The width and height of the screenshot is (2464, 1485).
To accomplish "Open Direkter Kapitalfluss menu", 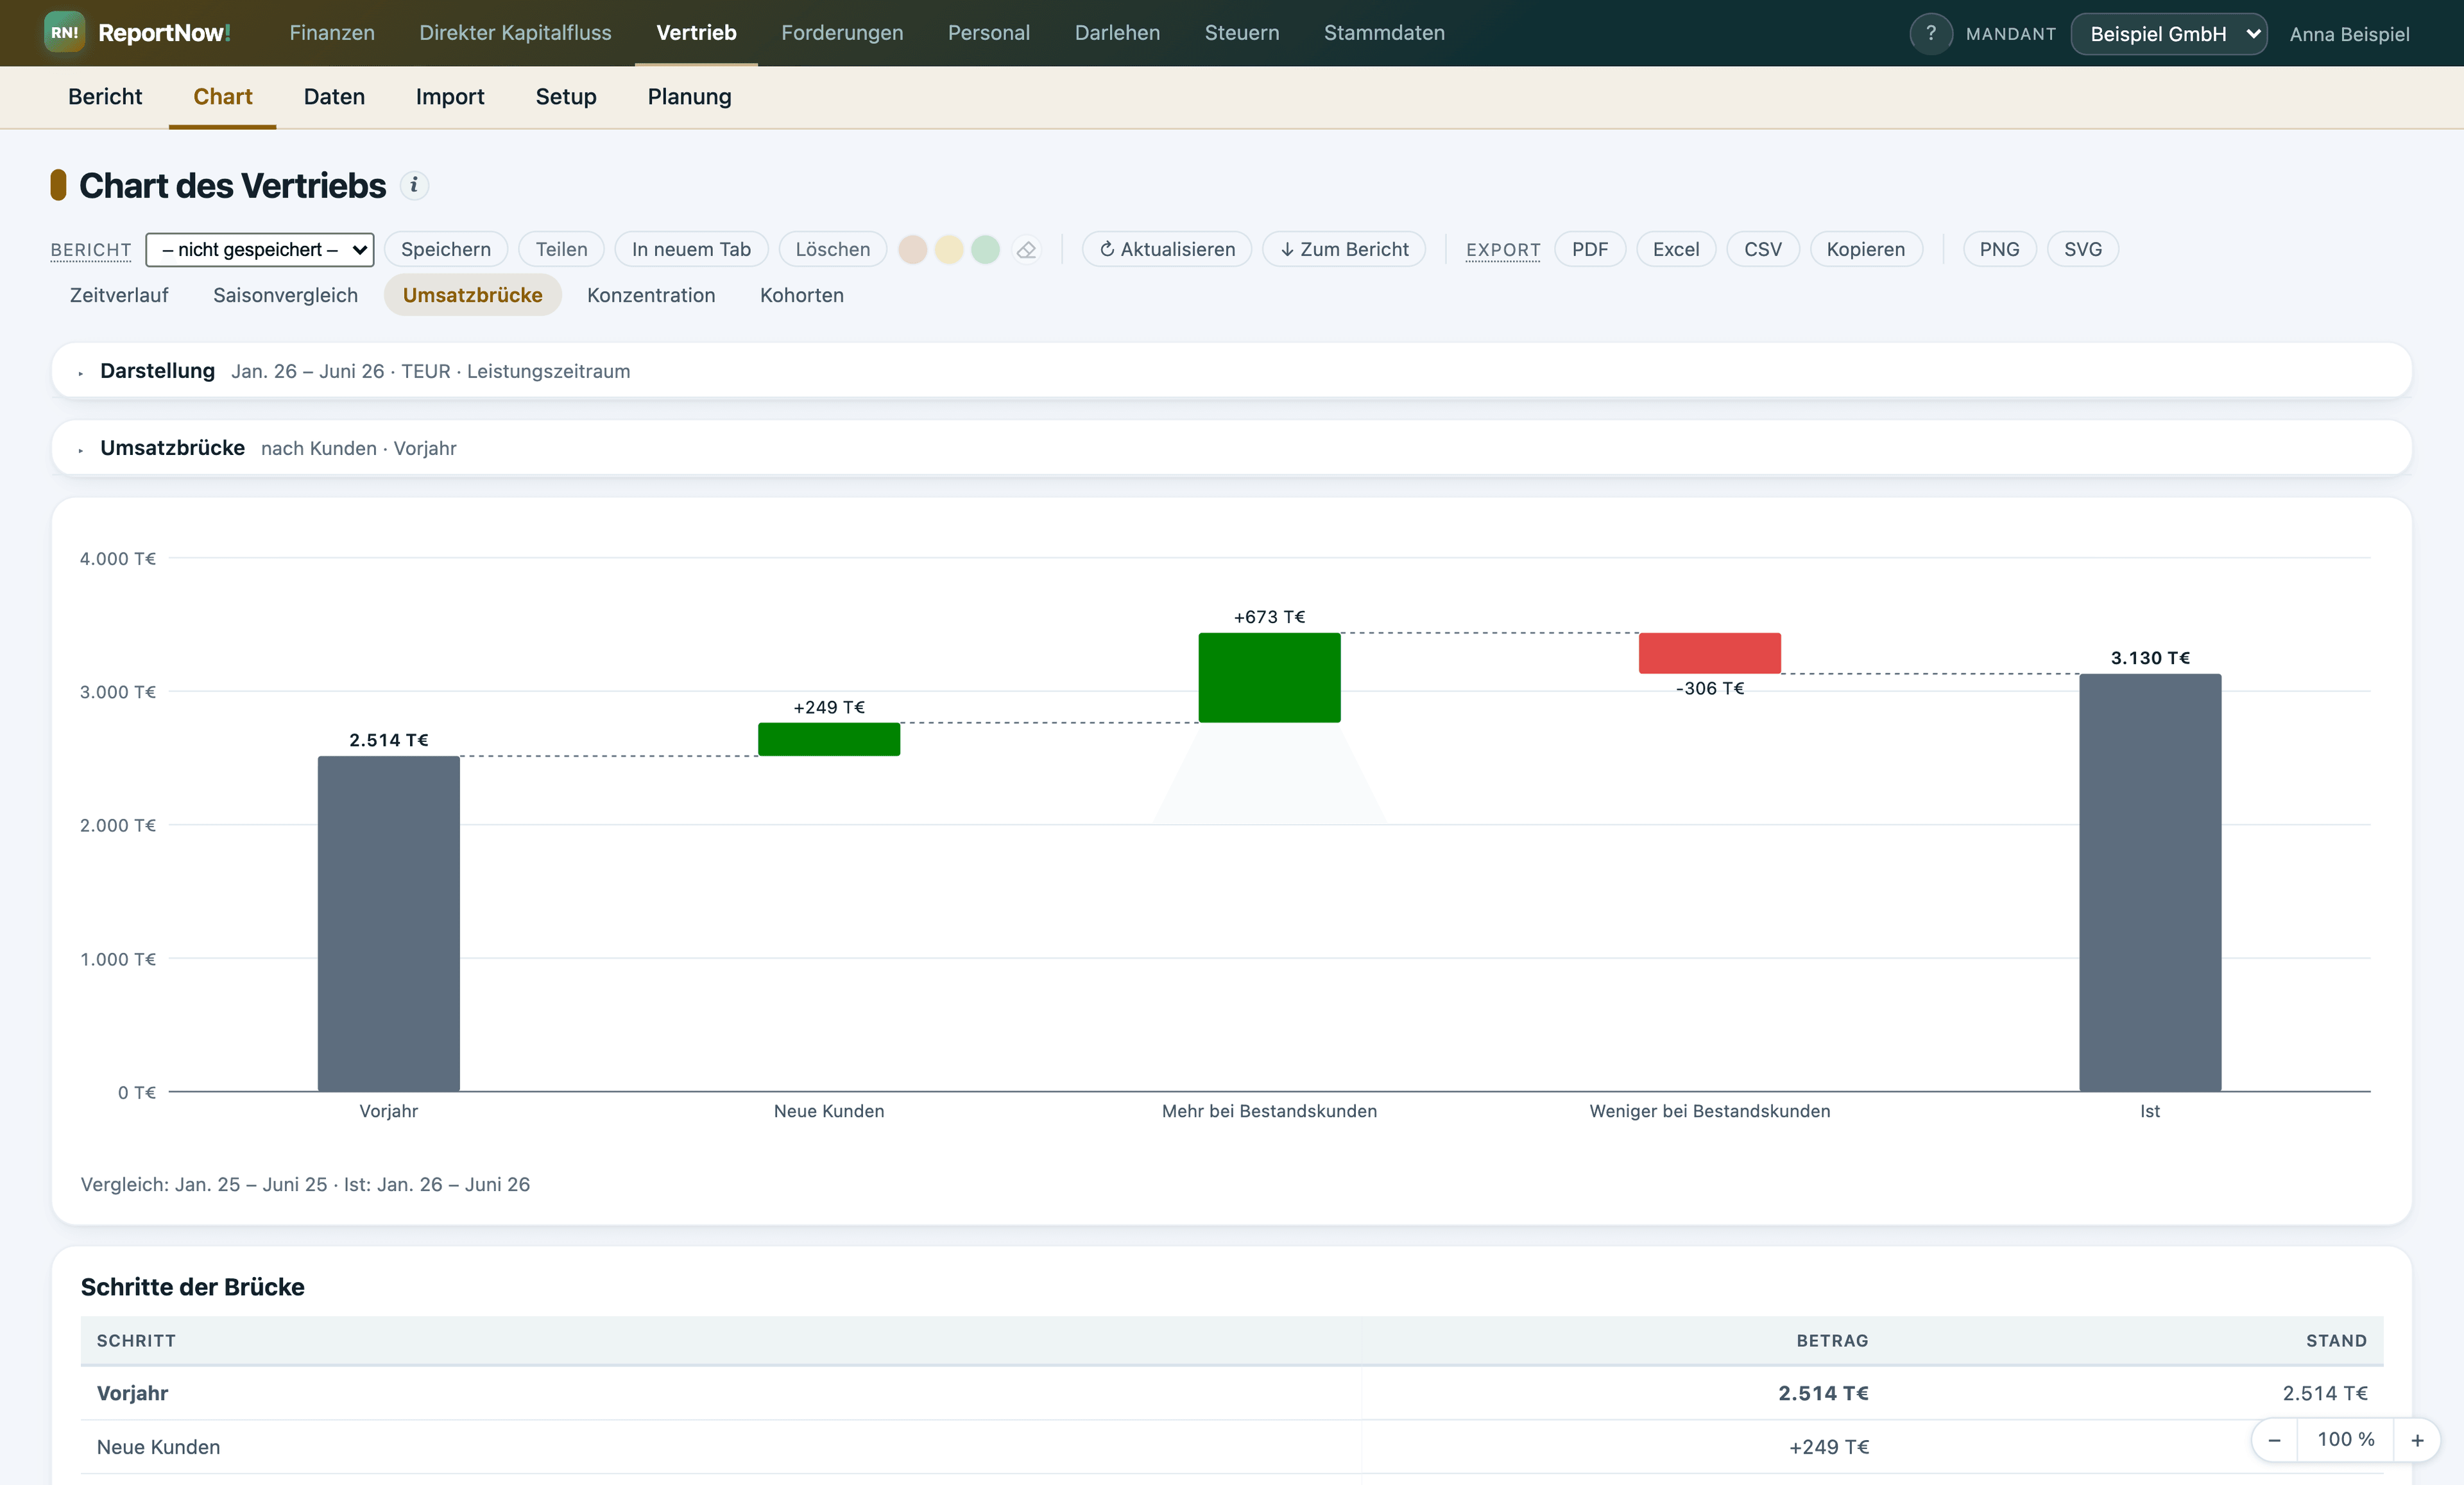I will coord(515,33).
